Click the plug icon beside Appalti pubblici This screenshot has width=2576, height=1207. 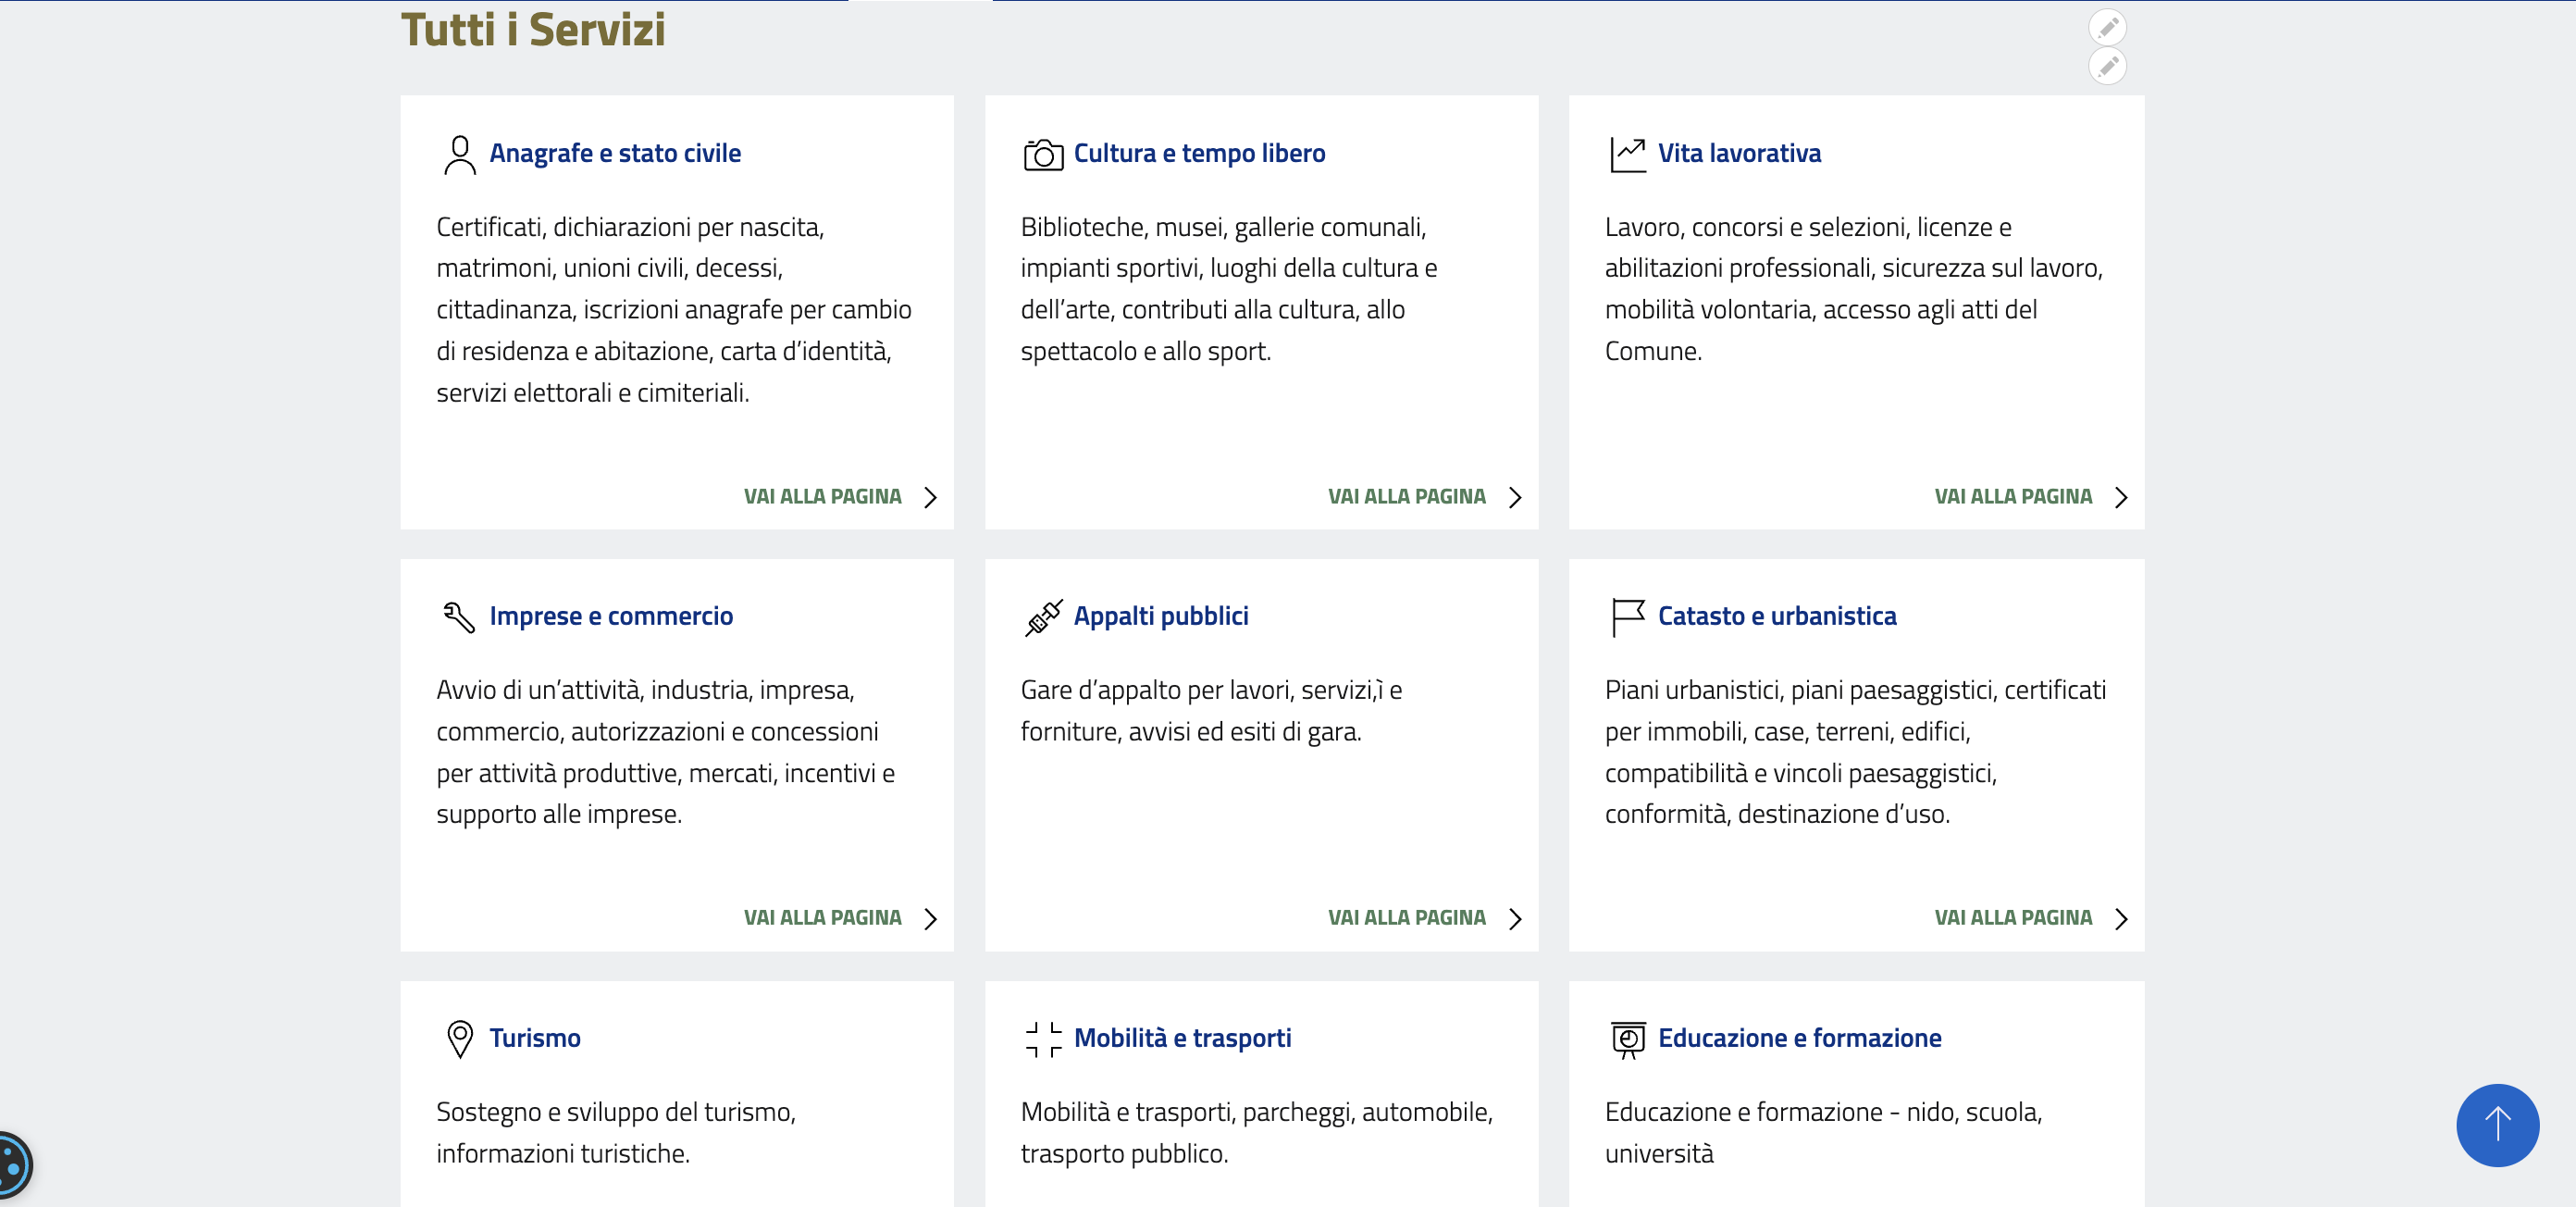click(x=1043, y=617)
